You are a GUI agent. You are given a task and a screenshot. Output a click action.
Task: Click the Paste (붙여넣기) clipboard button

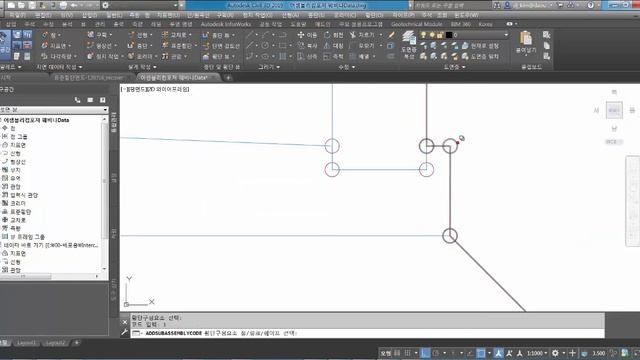pos(526,43)
